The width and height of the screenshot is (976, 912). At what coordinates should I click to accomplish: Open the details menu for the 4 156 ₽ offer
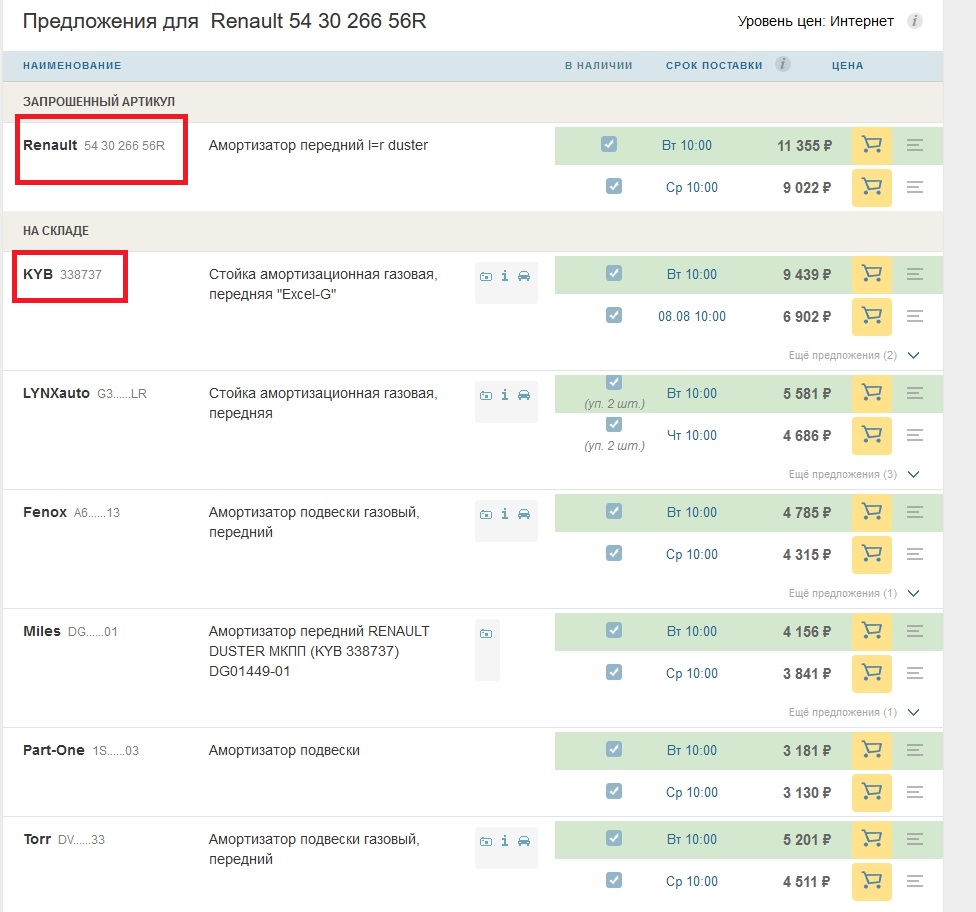[x=914, y=631]
